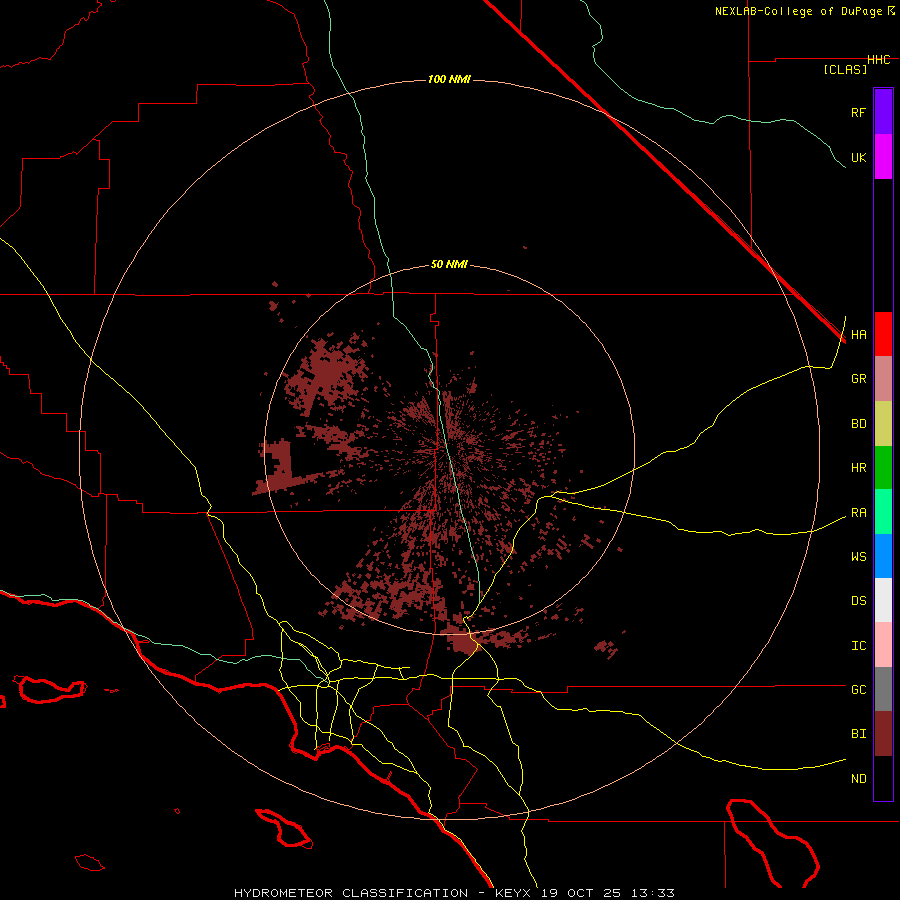The height and width of the screenshot is (900, 900).
Task: Select the IC pink legend swatch
Action: [883, 645]
